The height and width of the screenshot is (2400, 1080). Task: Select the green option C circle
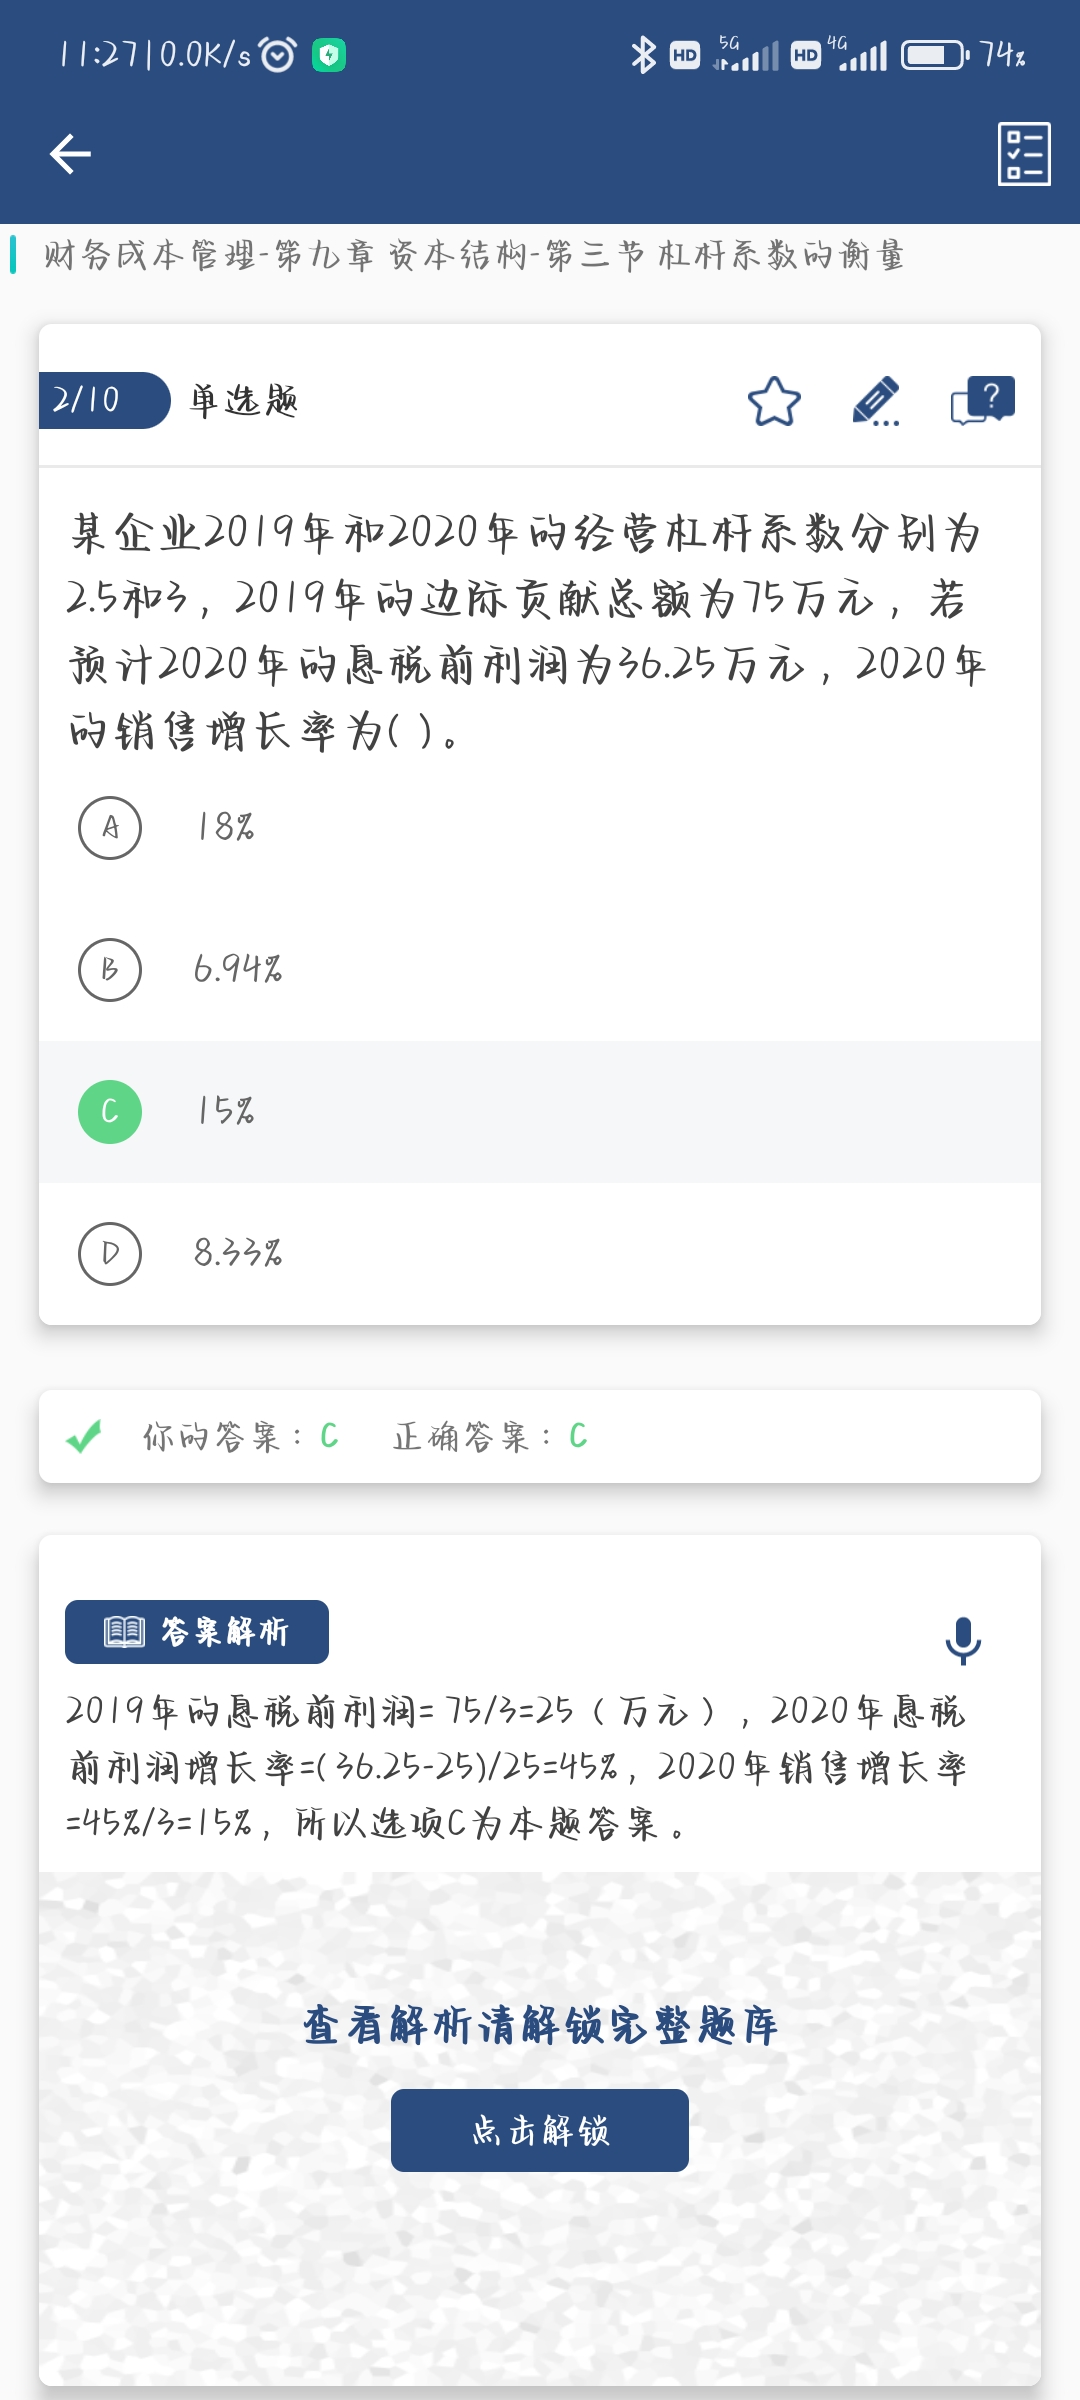click(110, 1112)
